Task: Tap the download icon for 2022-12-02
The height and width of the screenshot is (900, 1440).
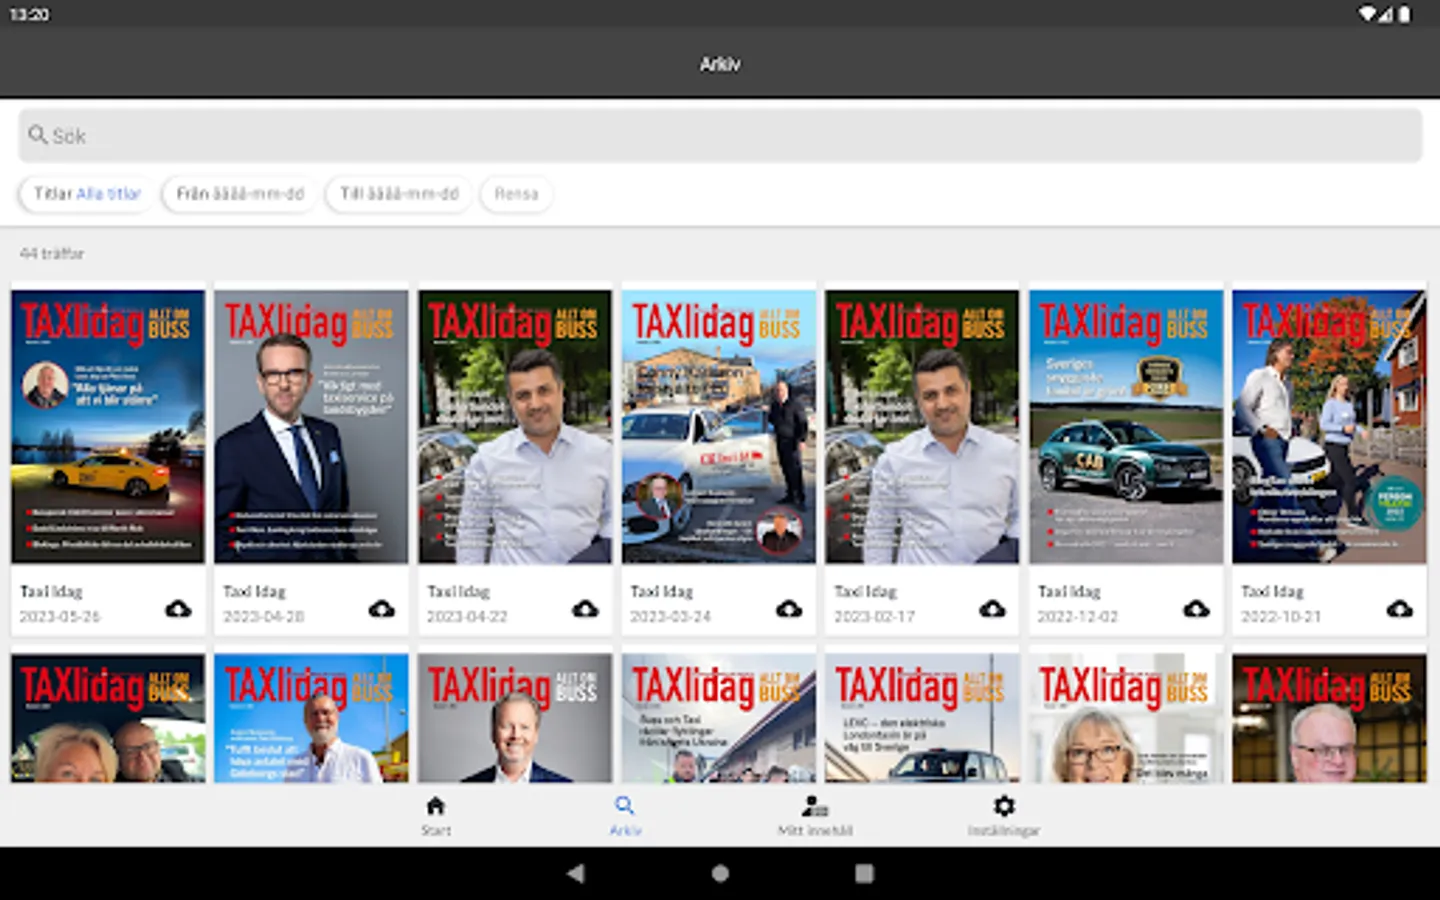Action: pyautogui.click(x=1196, y=608)
